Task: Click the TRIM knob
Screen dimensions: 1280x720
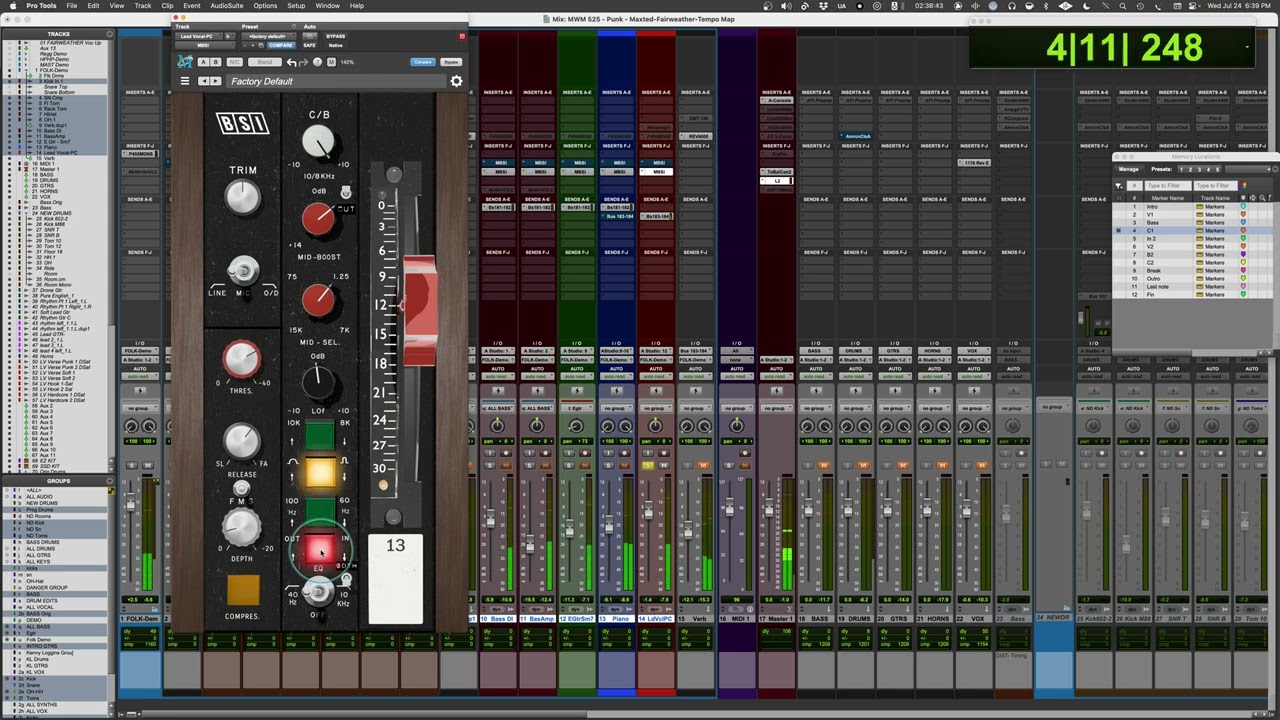Action: click(x=243, y=198)
